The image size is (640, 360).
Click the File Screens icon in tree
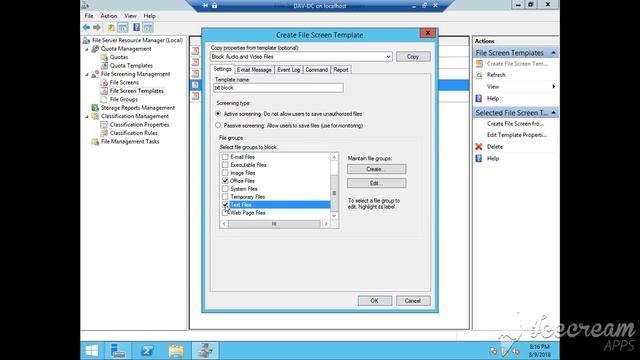click(x=104, y=82)
